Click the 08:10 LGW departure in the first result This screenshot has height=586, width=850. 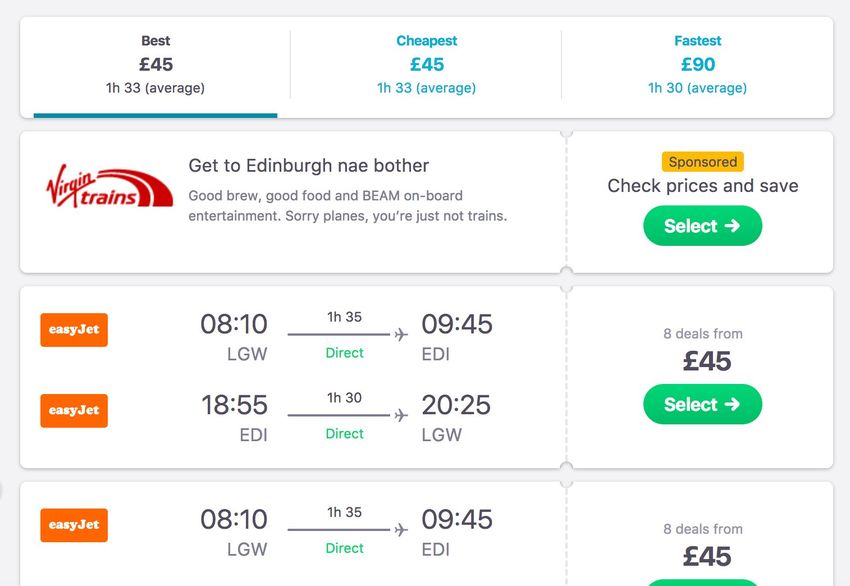point(234,336)
